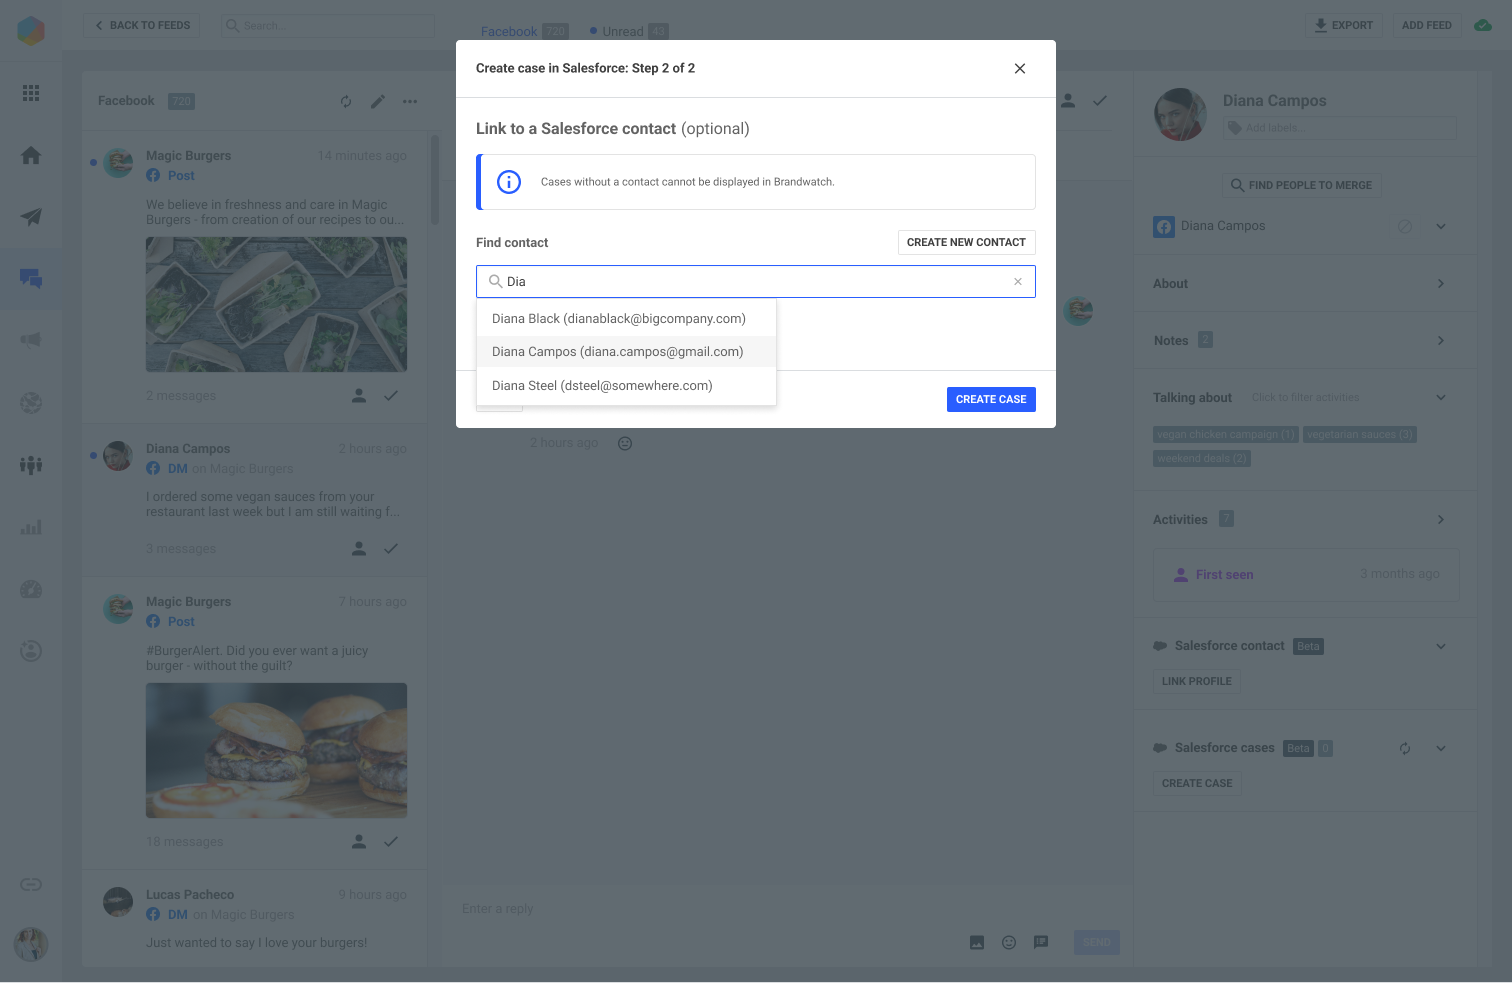Click the Add Feed button
This screenshot has width=1512, height=983.
1427,26
